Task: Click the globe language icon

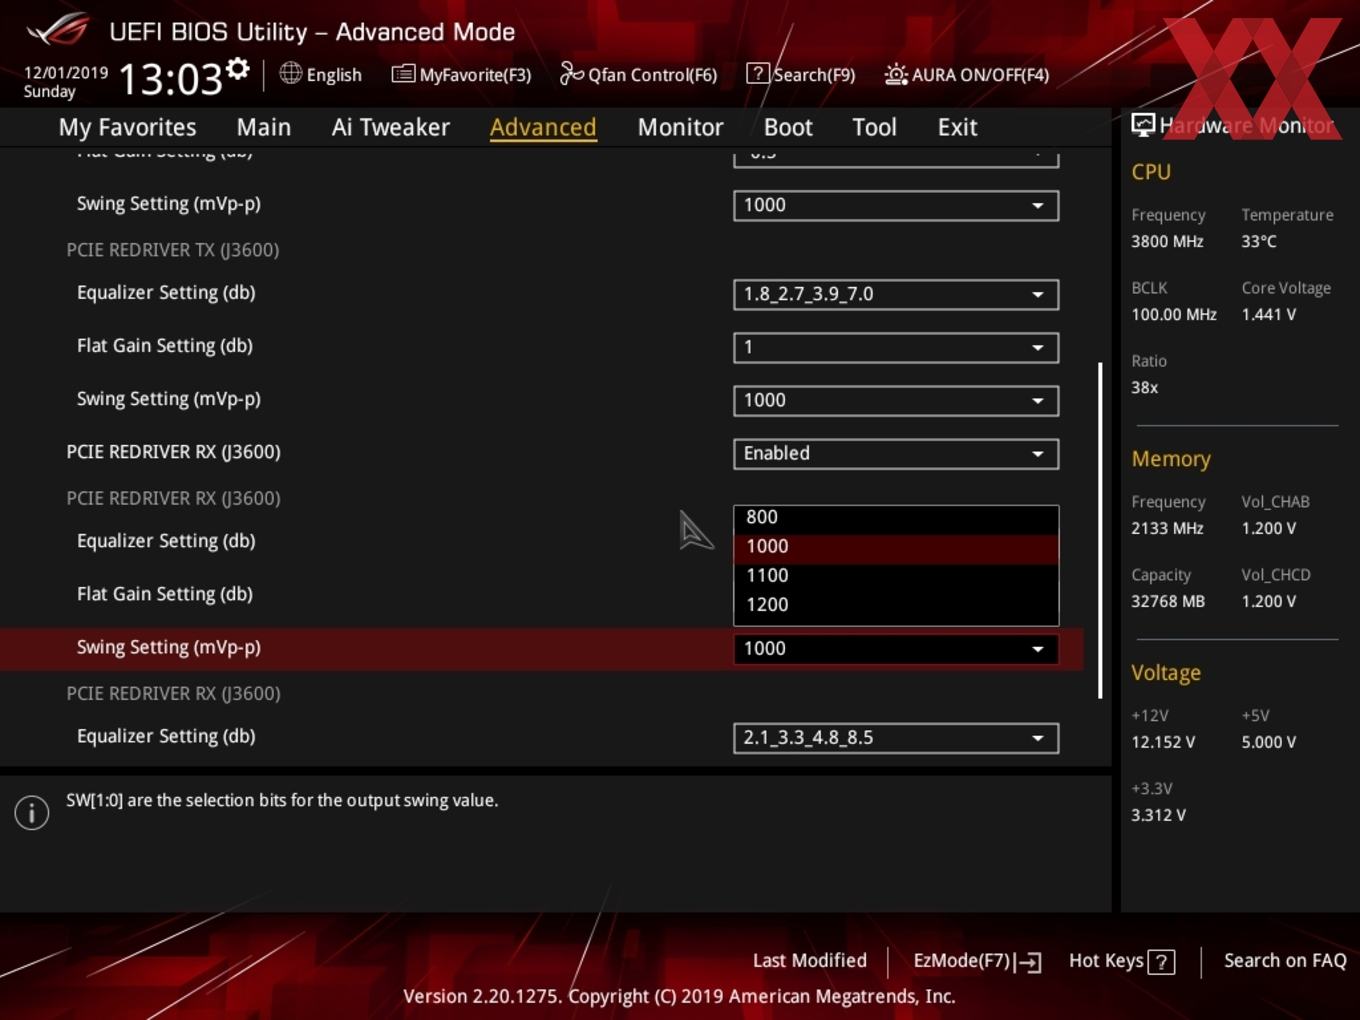Action: point(290,73)
